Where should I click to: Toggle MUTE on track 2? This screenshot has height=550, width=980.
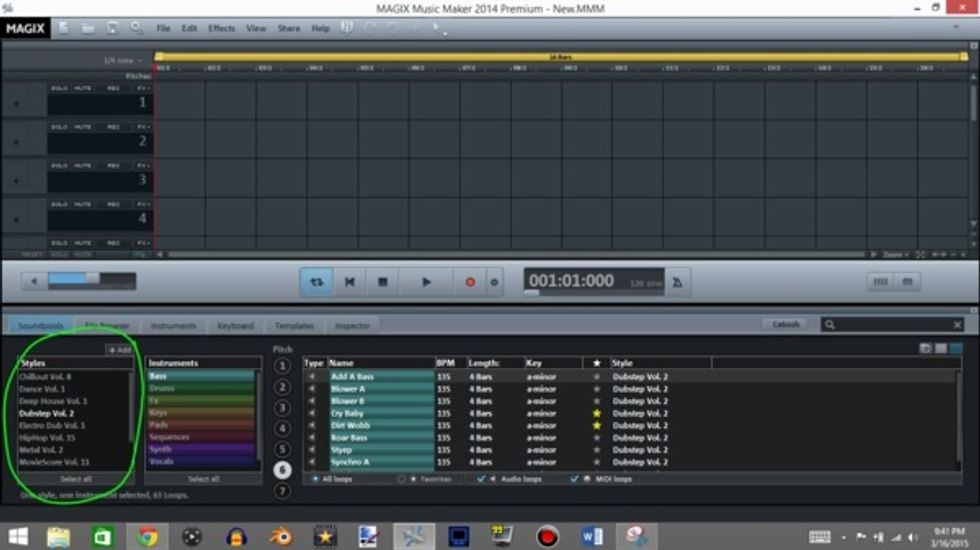(x=82, y=127)
